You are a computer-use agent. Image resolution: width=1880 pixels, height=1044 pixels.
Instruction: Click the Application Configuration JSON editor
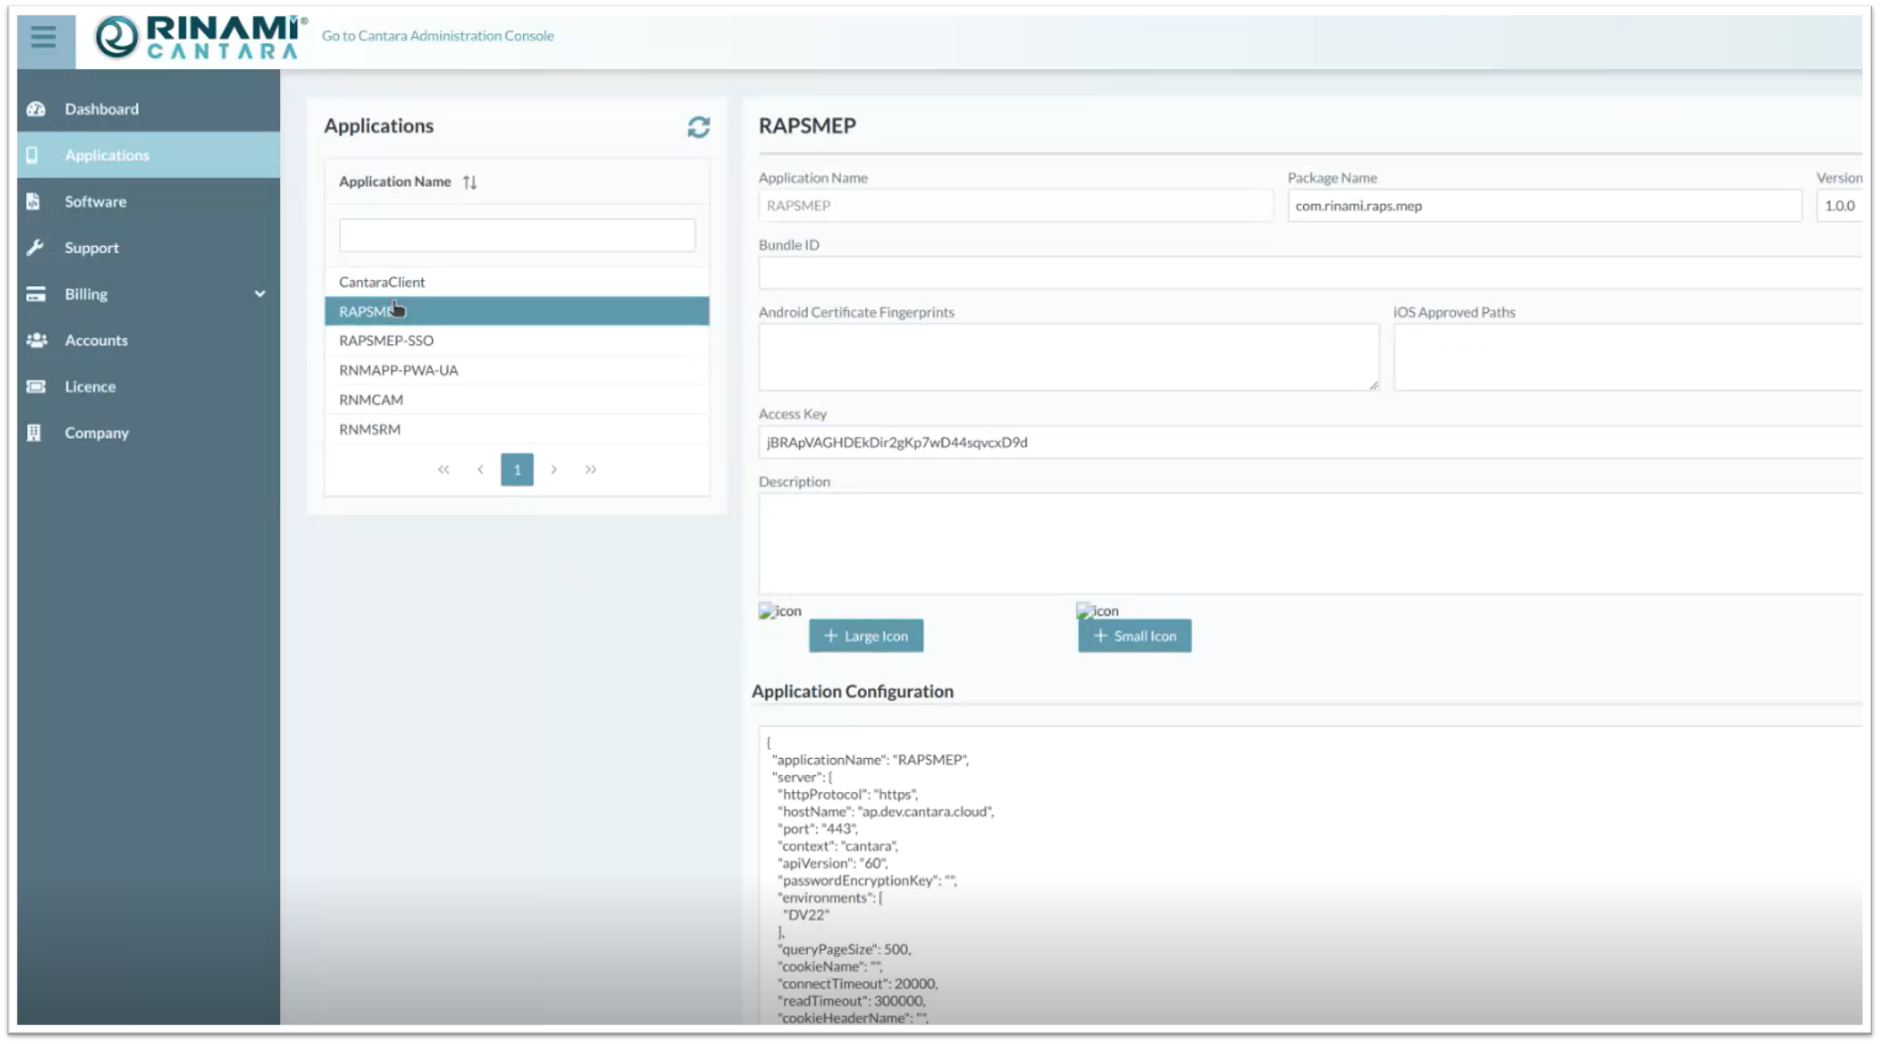(1310, 875)
